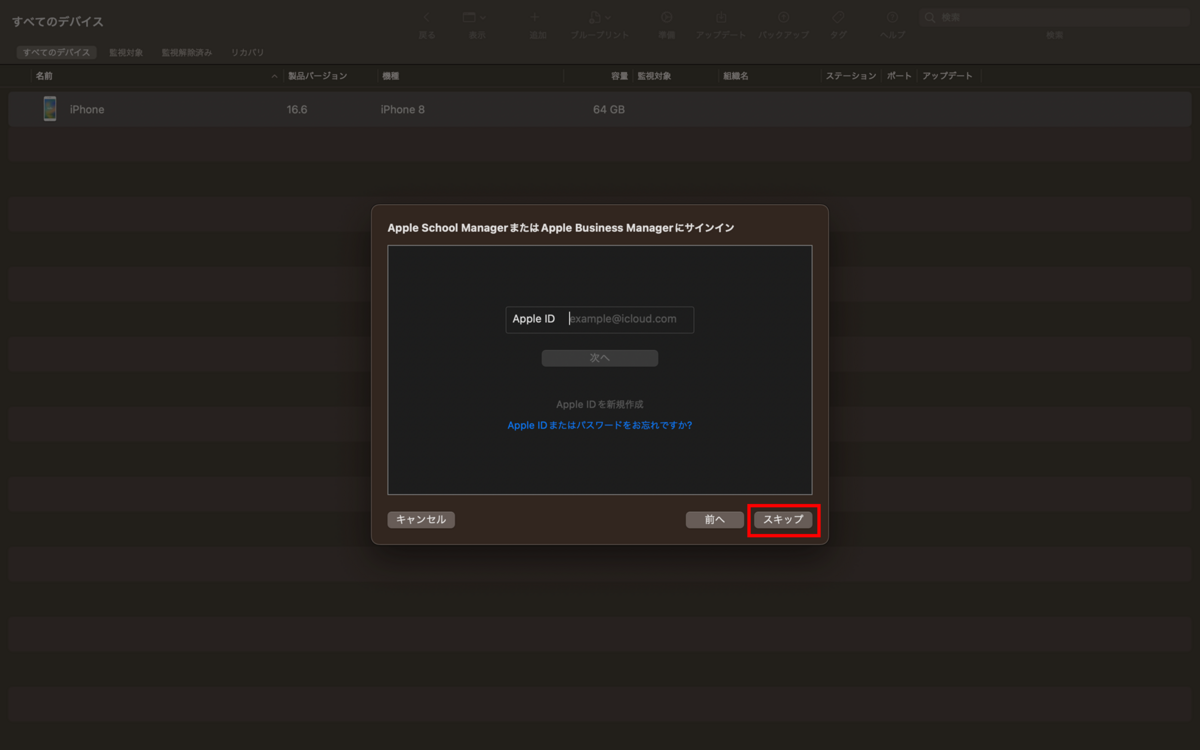
Task: Click the キャンセル button
Action: (421, 520)
